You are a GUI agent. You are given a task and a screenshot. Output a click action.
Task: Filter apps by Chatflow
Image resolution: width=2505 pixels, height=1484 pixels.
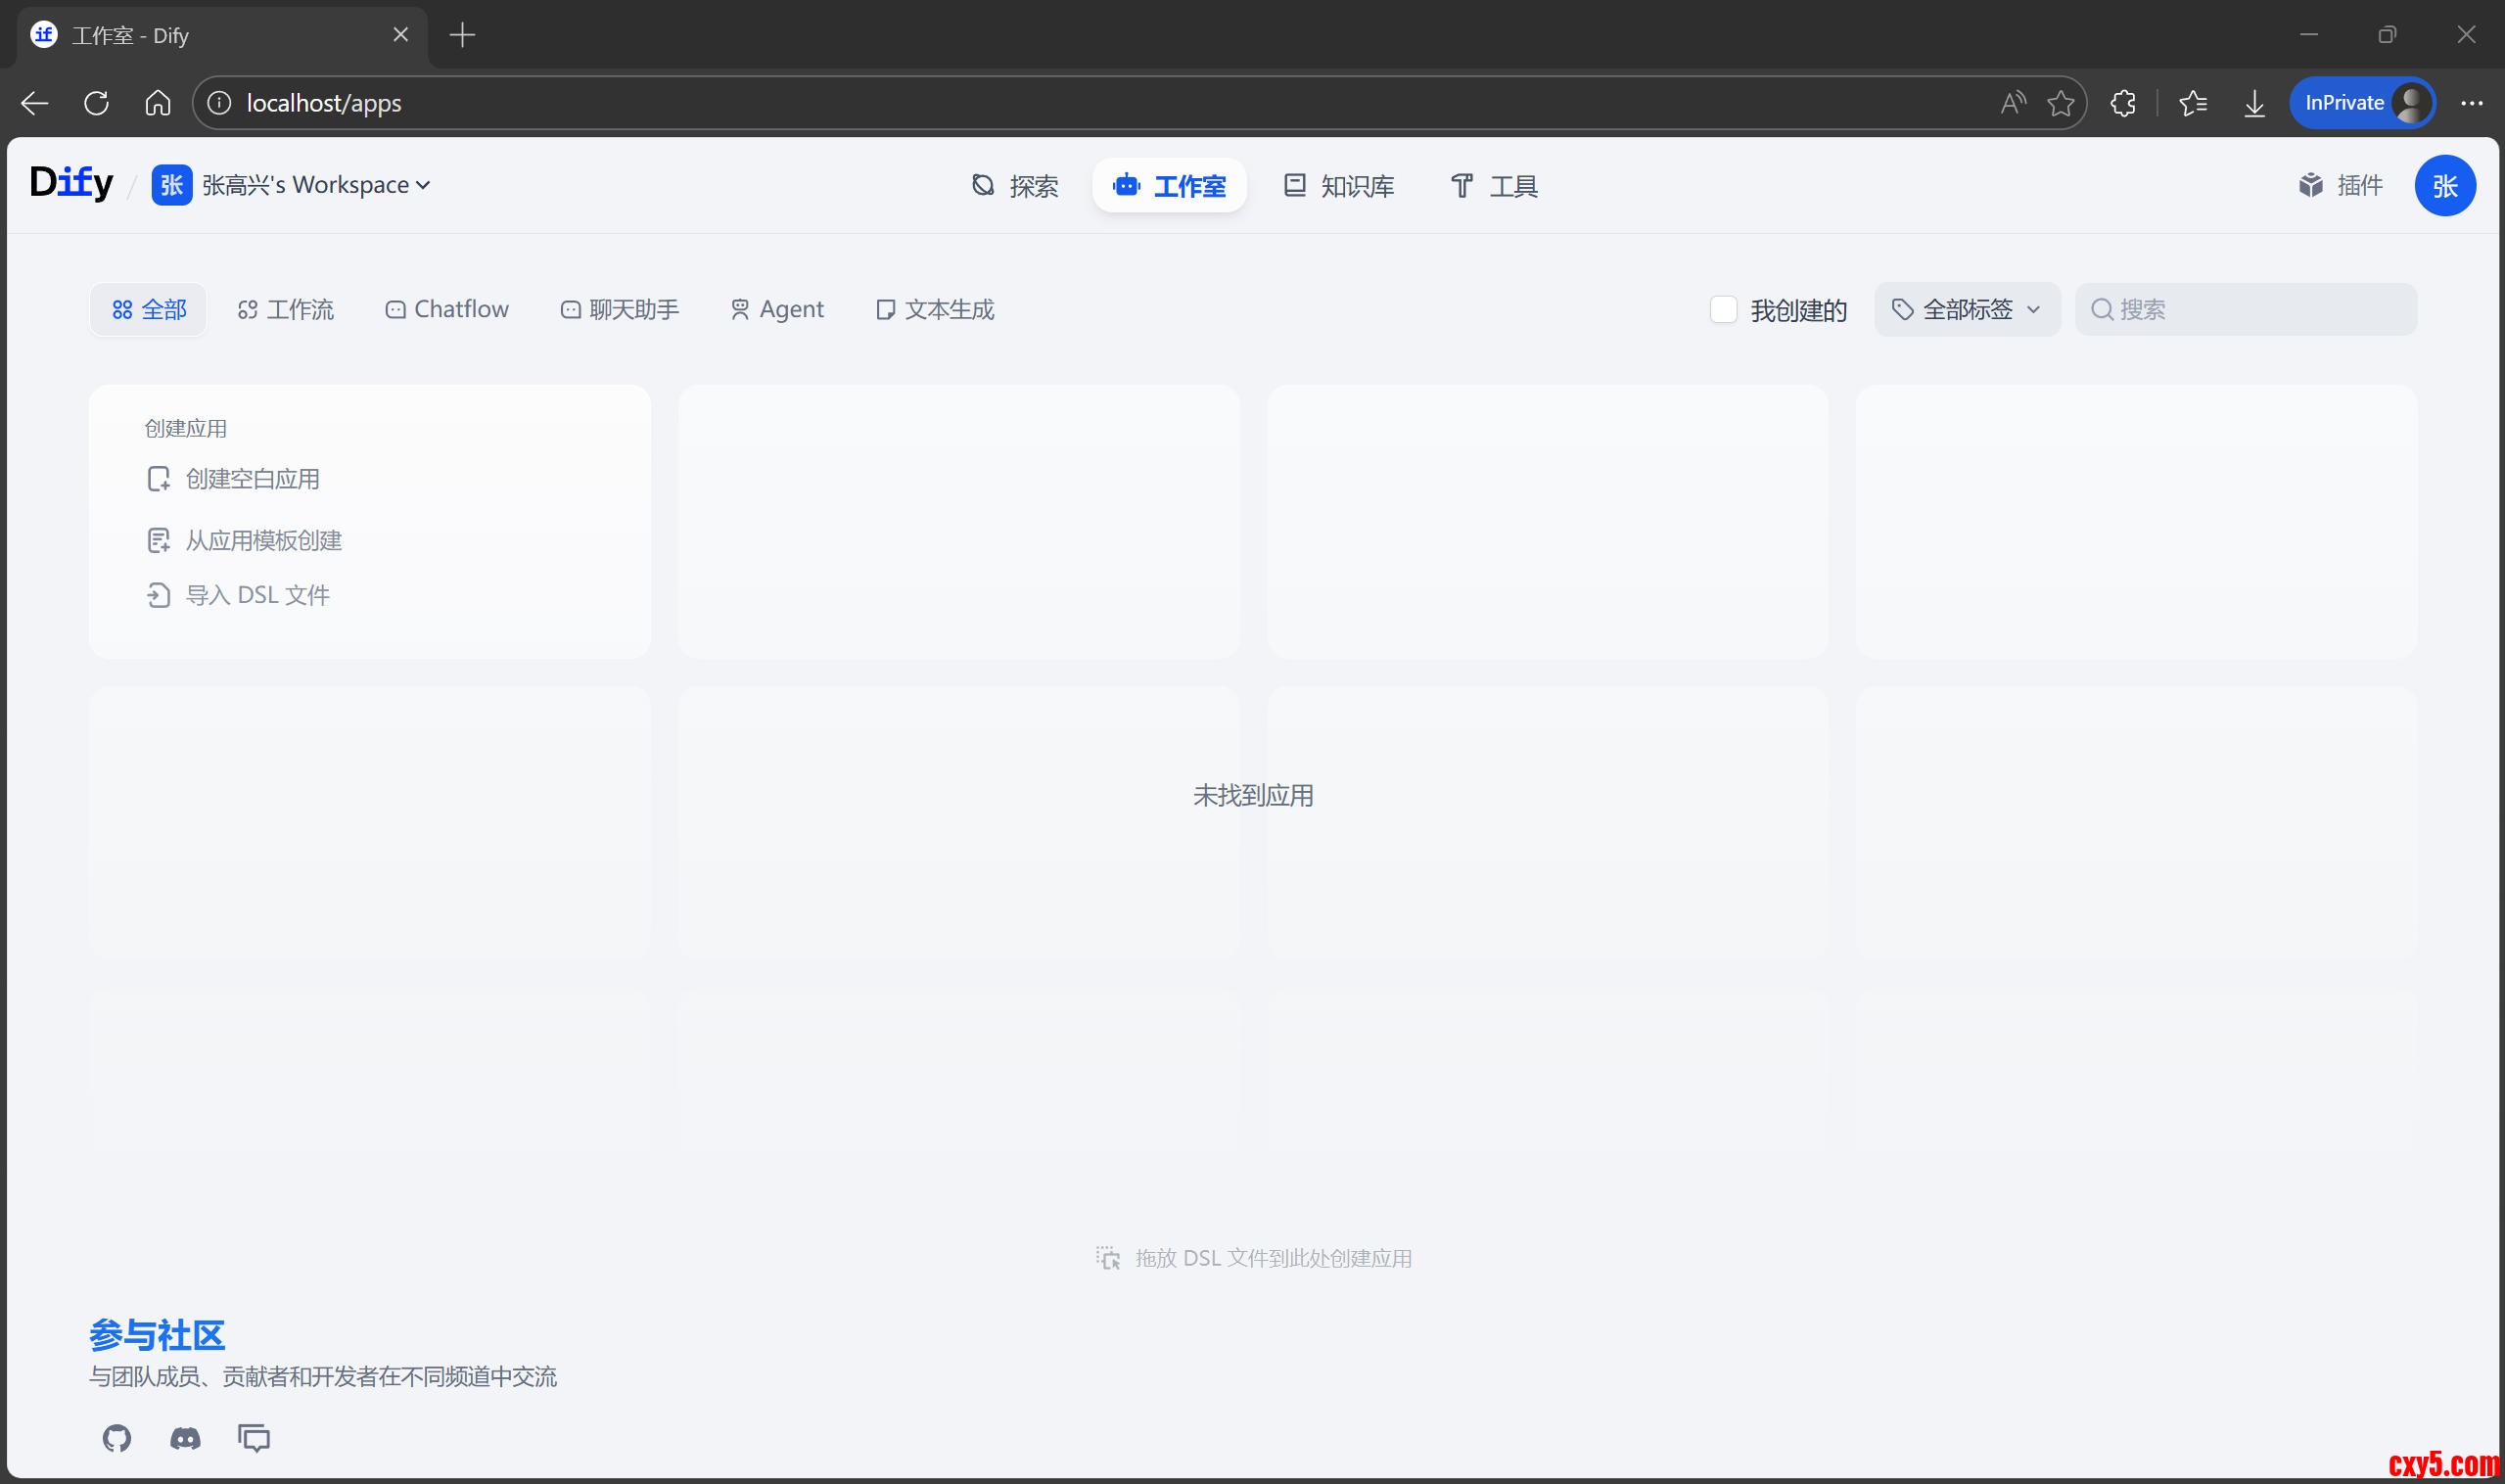447,310
